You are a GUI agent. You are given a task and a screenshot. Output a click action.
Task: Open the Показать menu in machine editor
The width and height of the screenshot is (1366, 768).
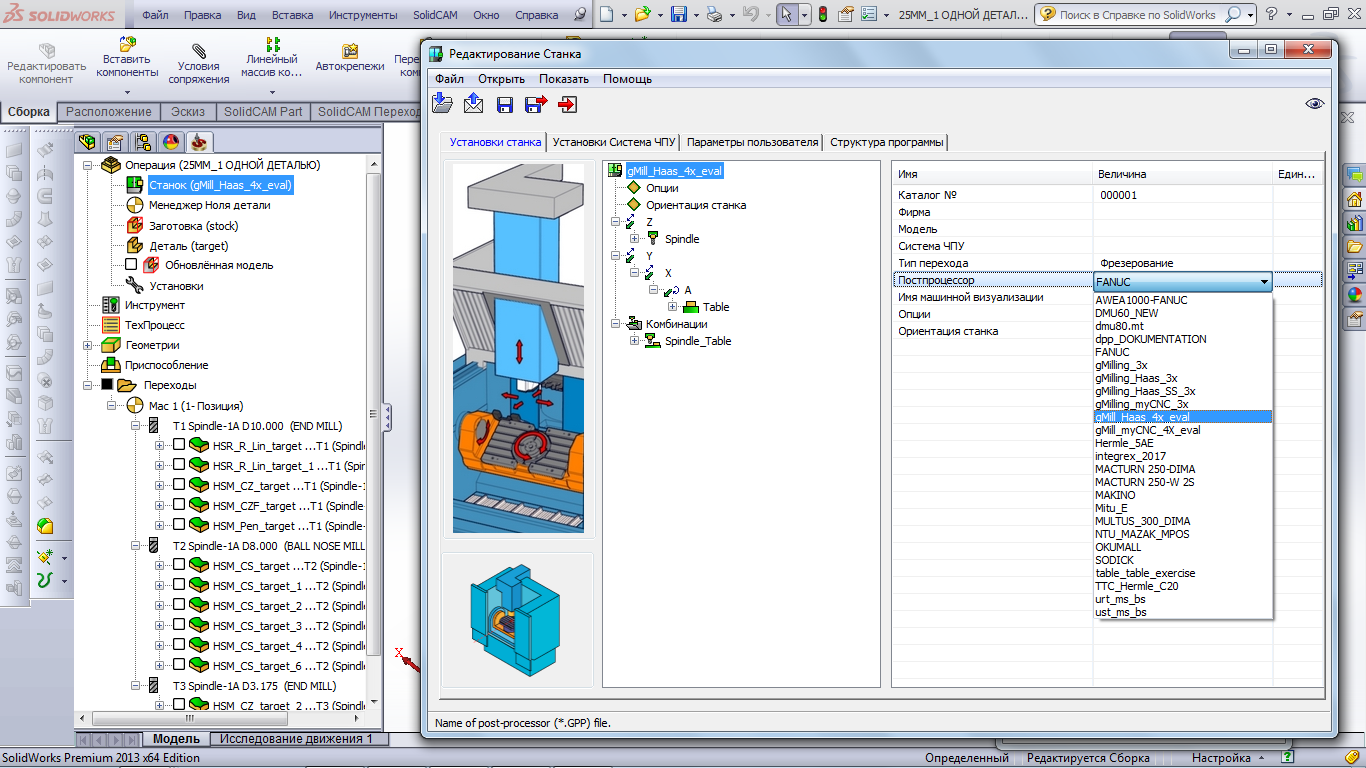coord(563,79)
